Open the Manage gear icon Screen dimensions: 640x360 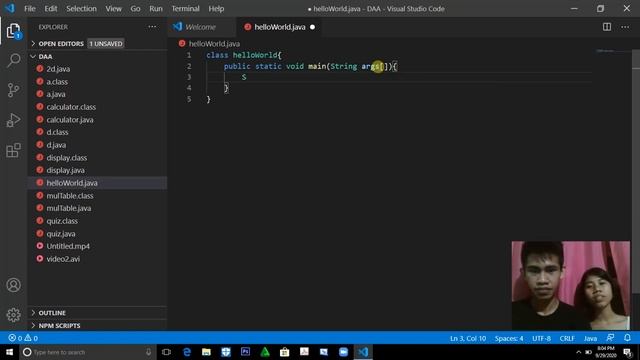click(13, 315)
